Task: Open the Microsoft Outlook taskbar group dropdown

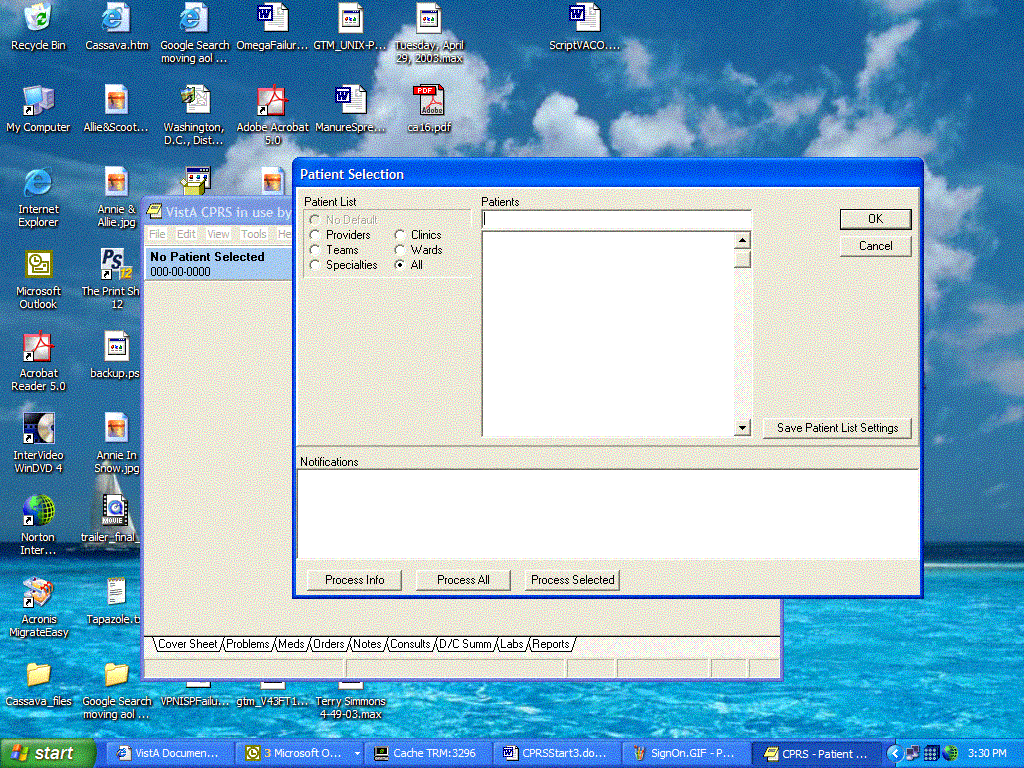Action: tap(357, 753)
